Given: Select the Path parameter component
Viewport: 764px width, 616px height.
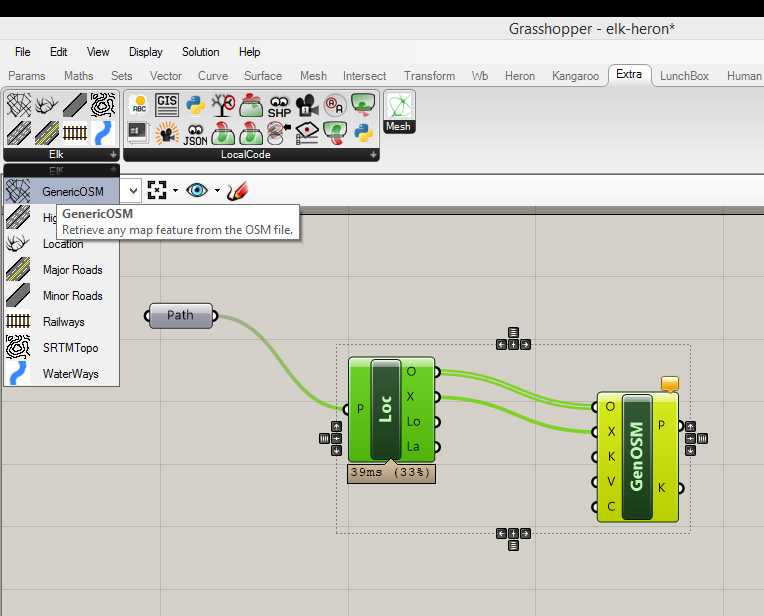Looking at the screenshot, I should [181, 315].
